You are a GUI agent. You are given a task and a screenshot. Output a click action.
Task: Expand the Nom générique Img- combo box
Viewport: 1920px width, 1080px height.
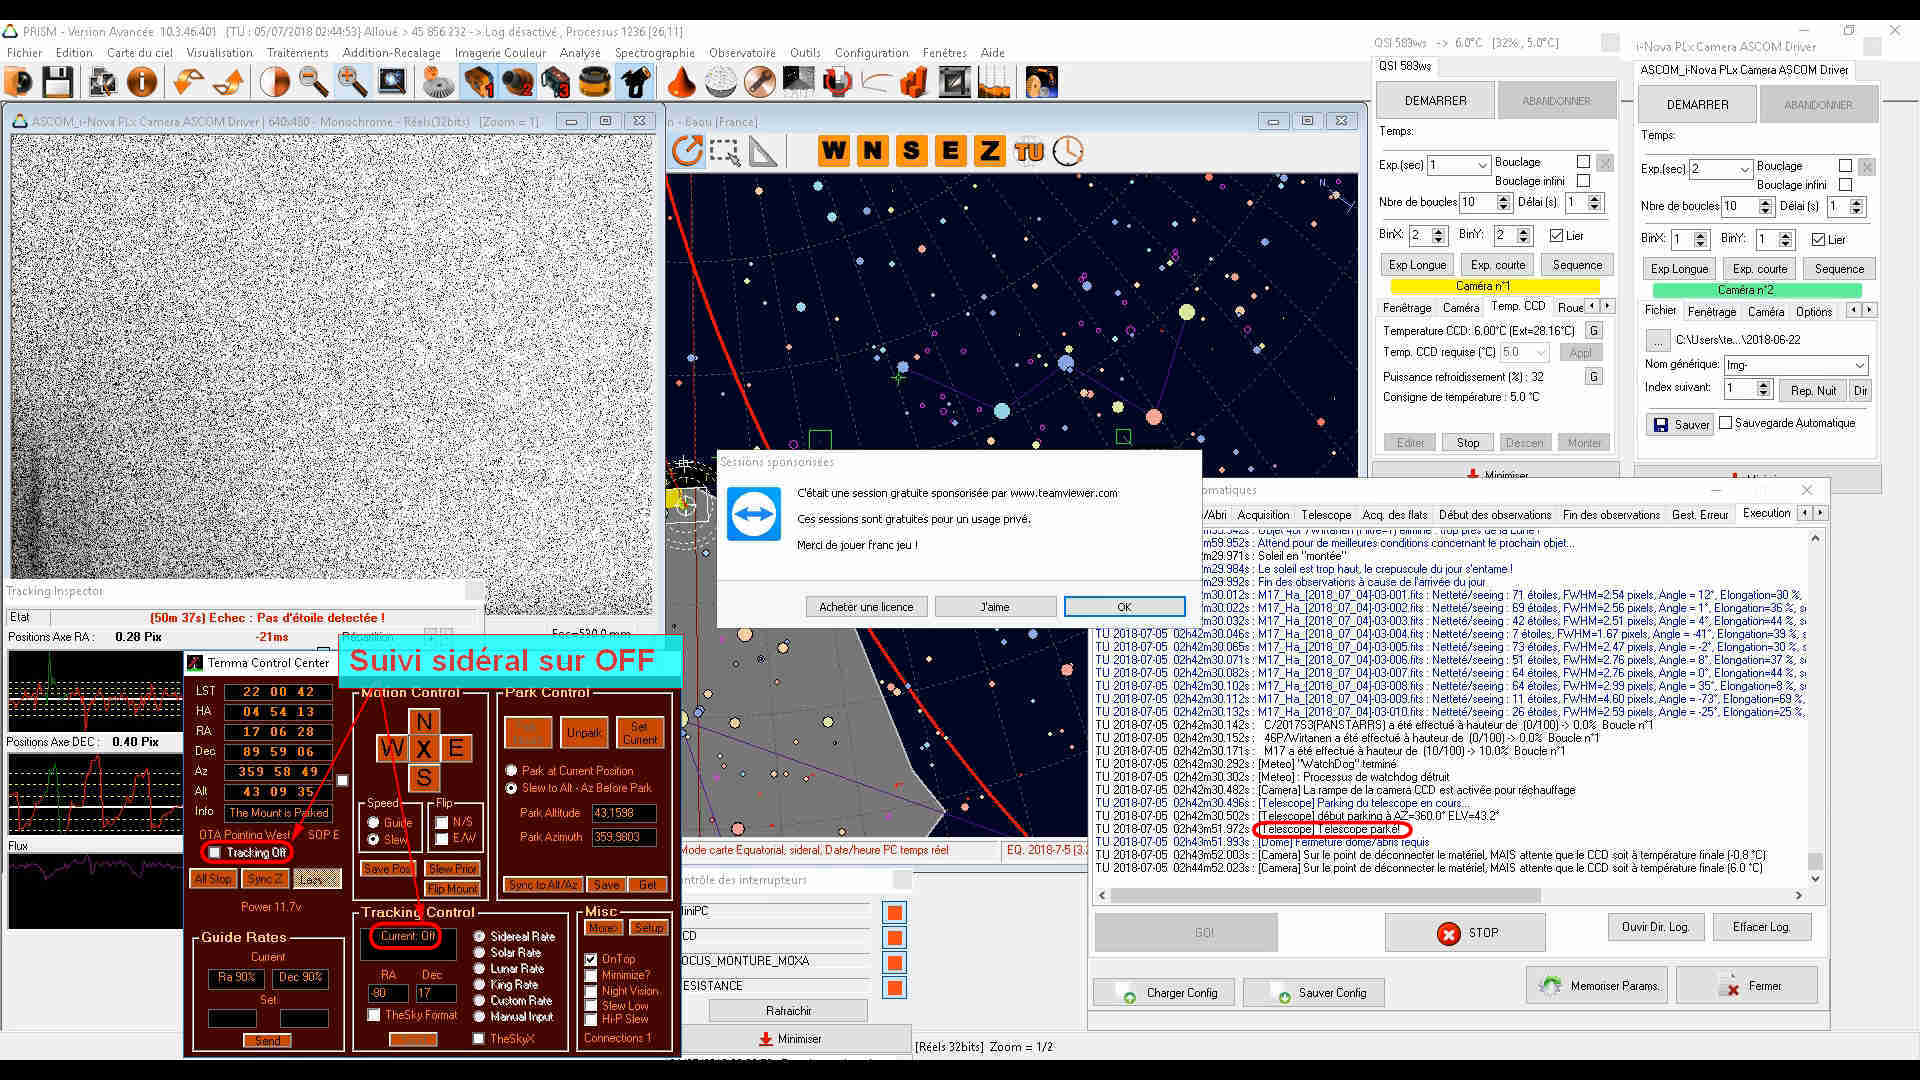coord(1859,365)
